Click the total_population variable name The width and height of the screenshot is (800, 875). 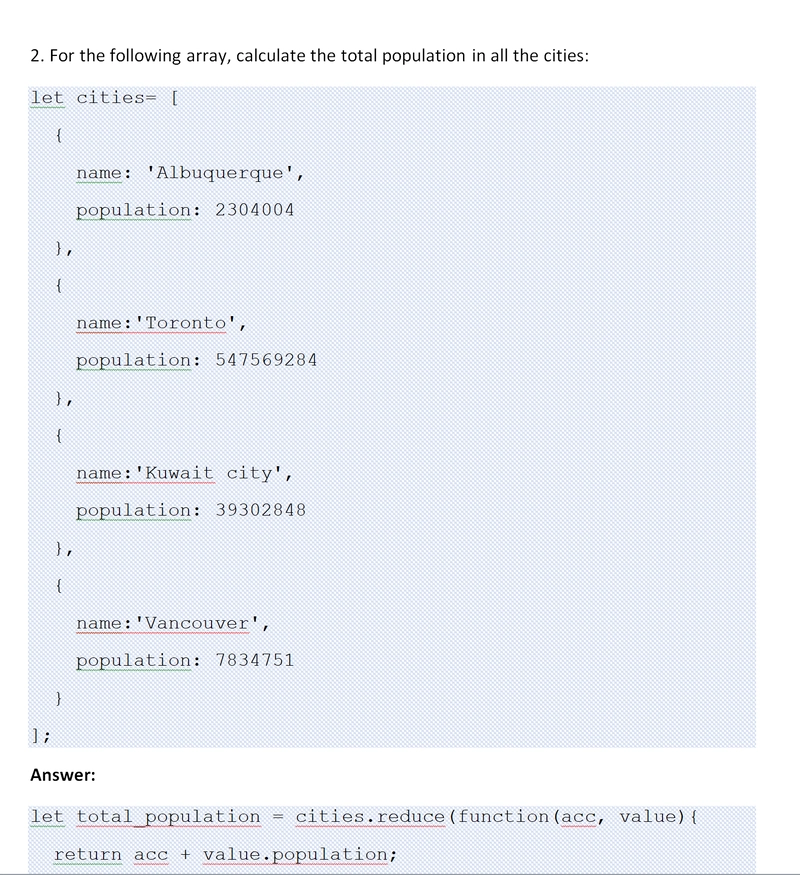tap(168, 817)
